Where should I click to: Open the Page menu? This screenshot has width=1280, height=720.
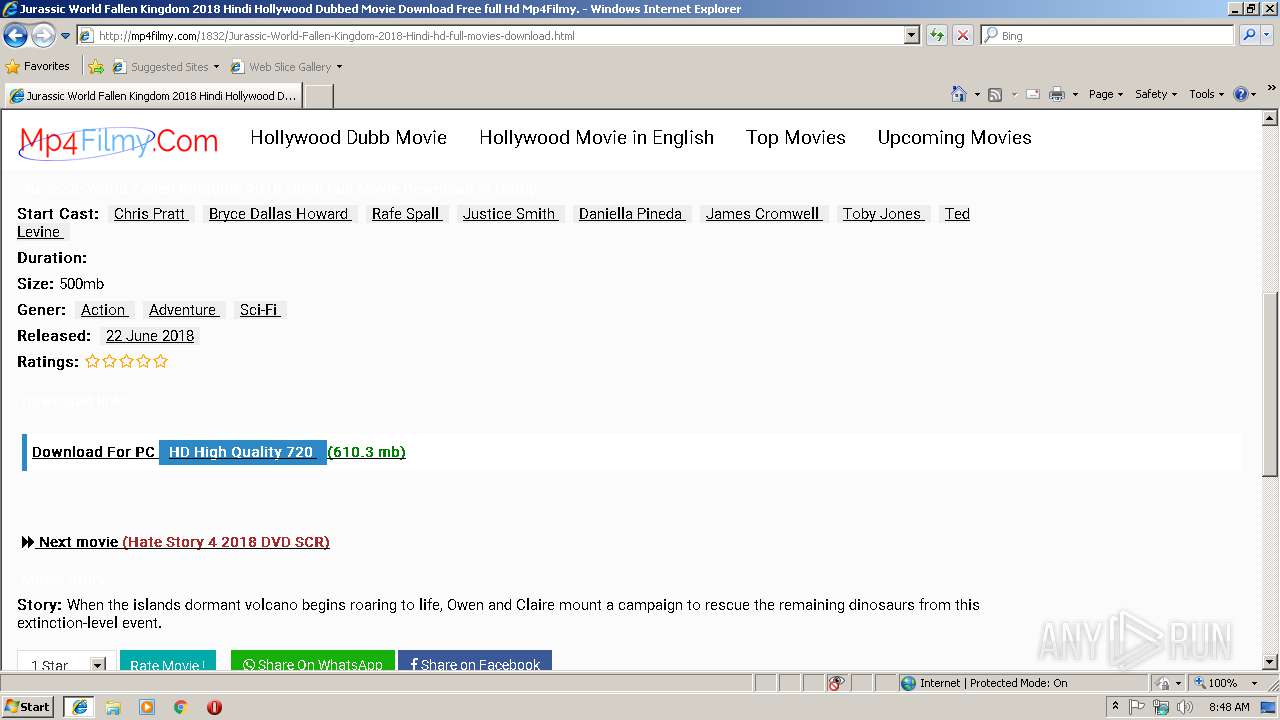[1105, 94]
